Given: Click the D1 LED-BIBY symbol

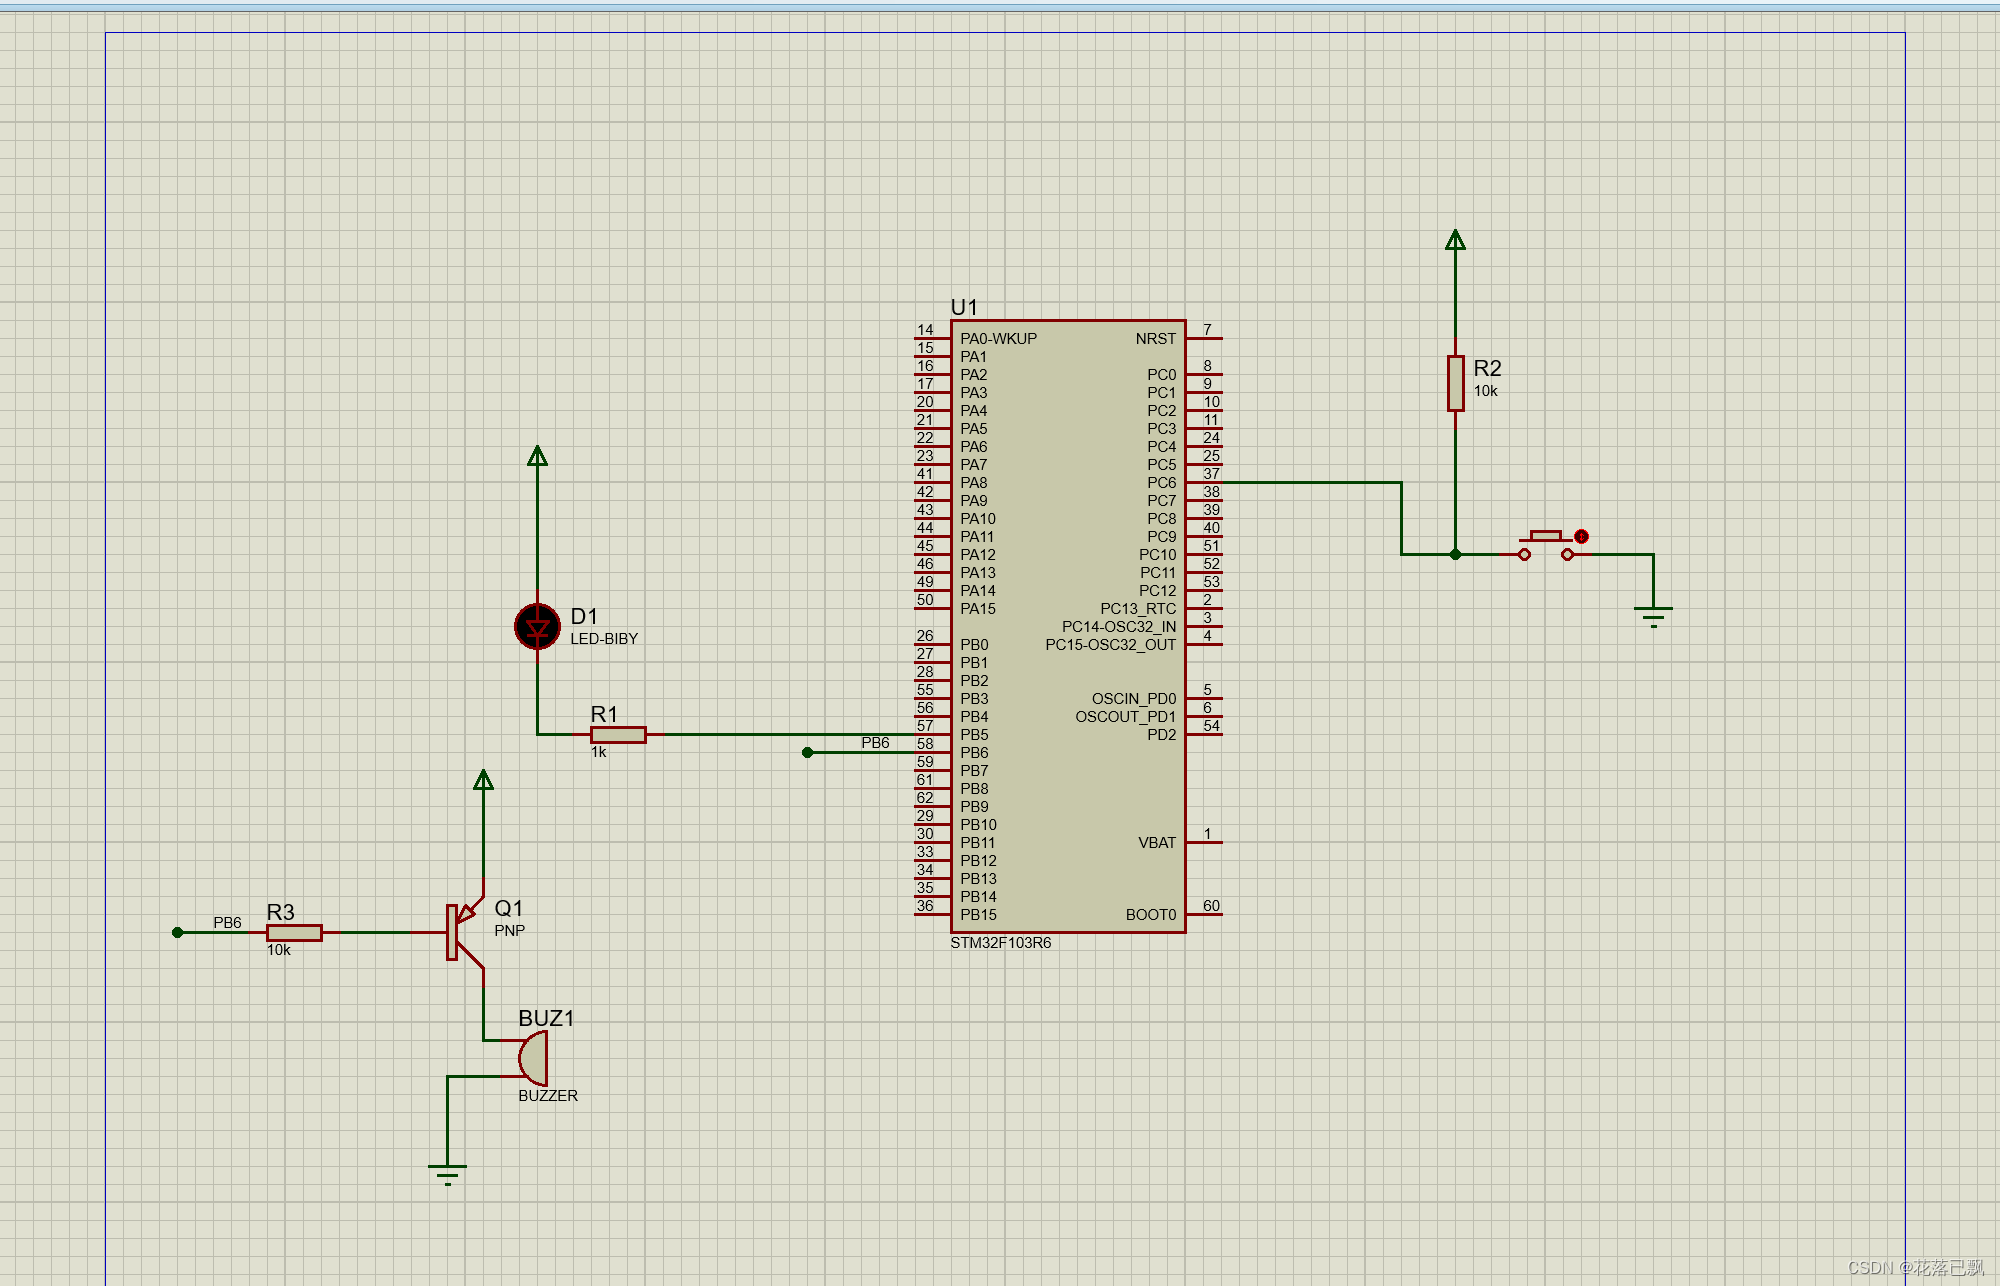Looking at the screenshot, I should tap(537, 627).
